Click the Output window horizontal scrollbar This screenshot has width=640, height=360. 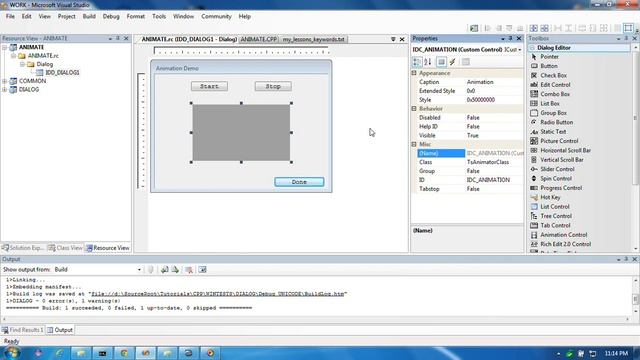pos(316,319)
